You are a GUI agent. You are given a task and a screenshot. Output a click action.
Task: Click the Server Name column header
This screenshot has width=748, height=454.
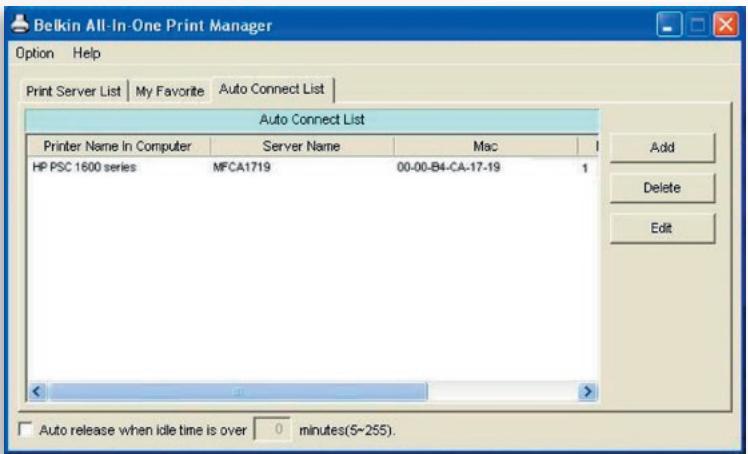(301, 146)
